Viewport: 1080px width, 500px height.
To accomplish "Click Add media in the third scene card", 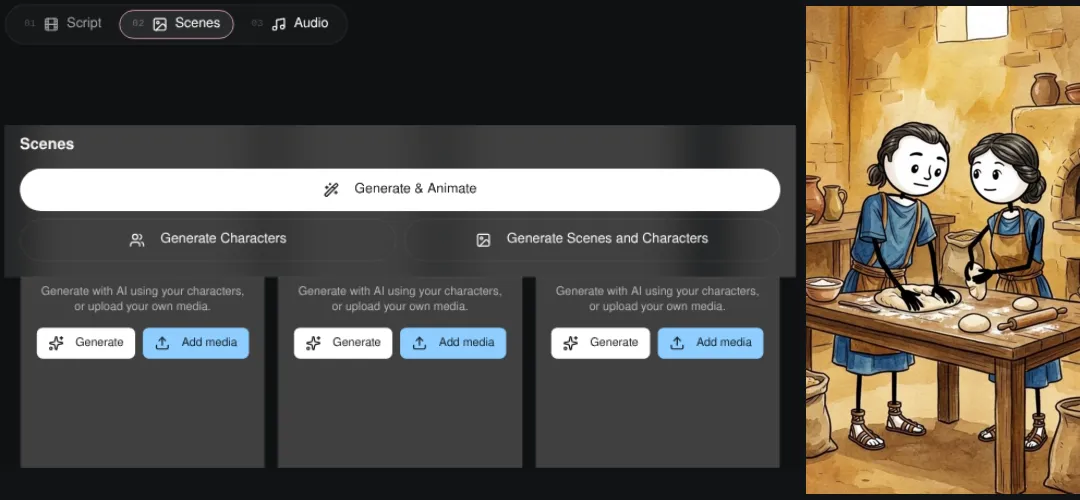I will pos(710,343).
